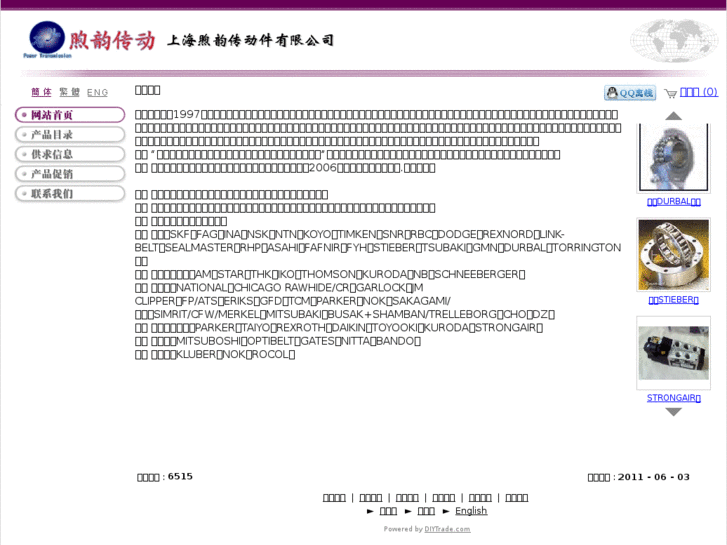Screen dimensions: 727x545
Task: Open the DURBAL bearing thumbnail
Action: [674, 158]
